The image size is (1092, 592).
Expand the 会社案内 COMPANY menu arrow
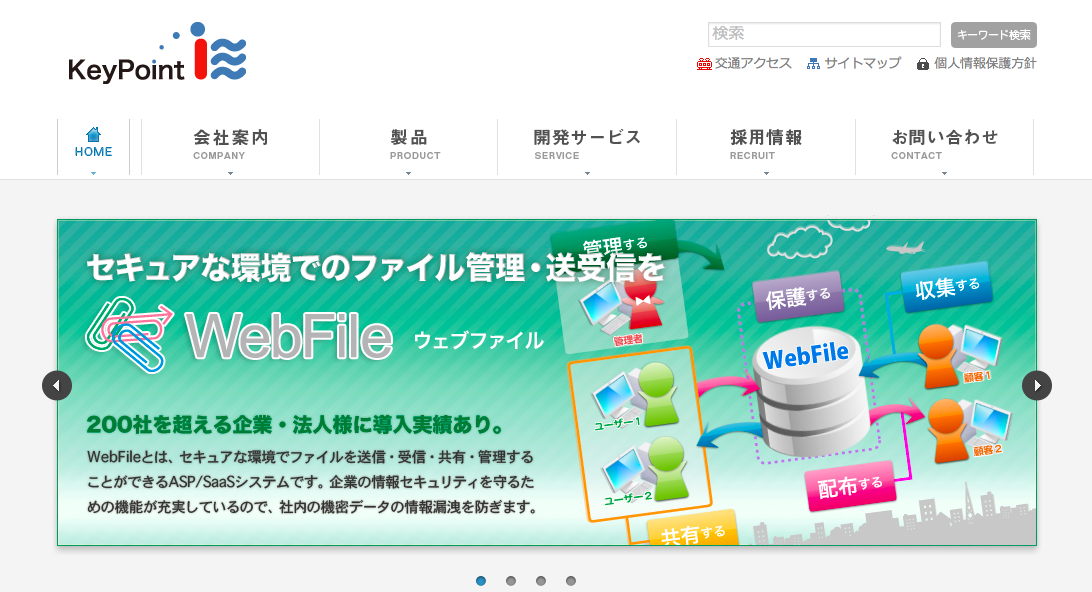point(231,173)
